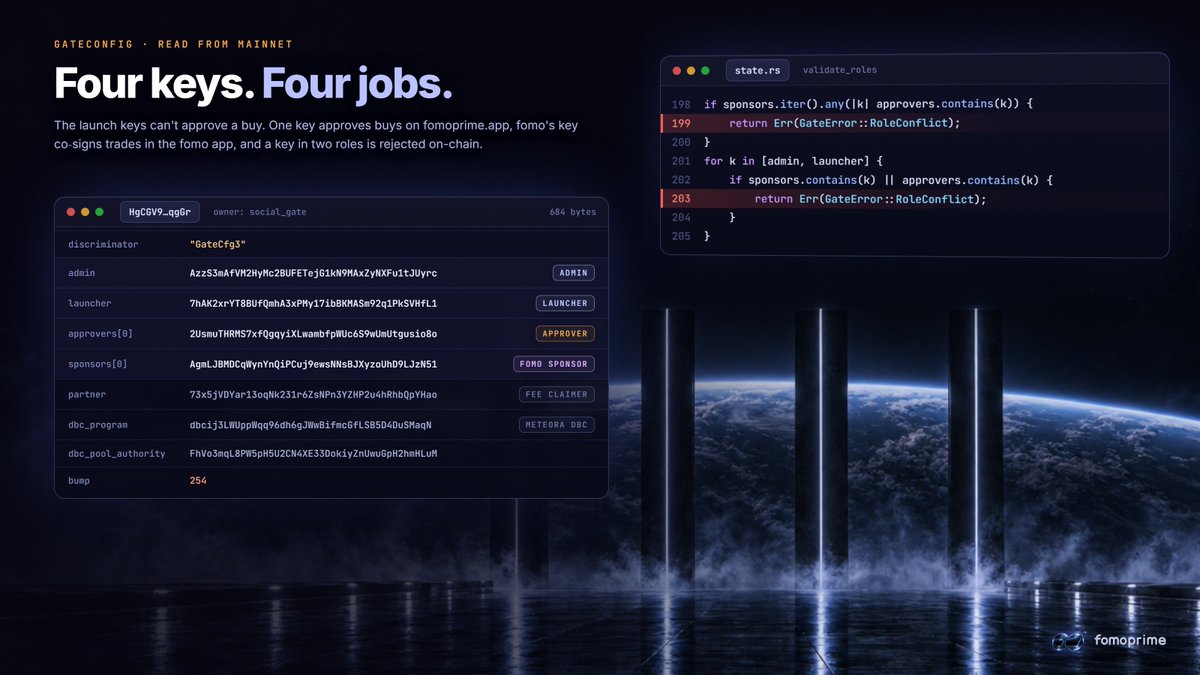Viewport: 1200px width, 675px height.
Task: Click the closing brace on line 200
Action: pos(707,142)
